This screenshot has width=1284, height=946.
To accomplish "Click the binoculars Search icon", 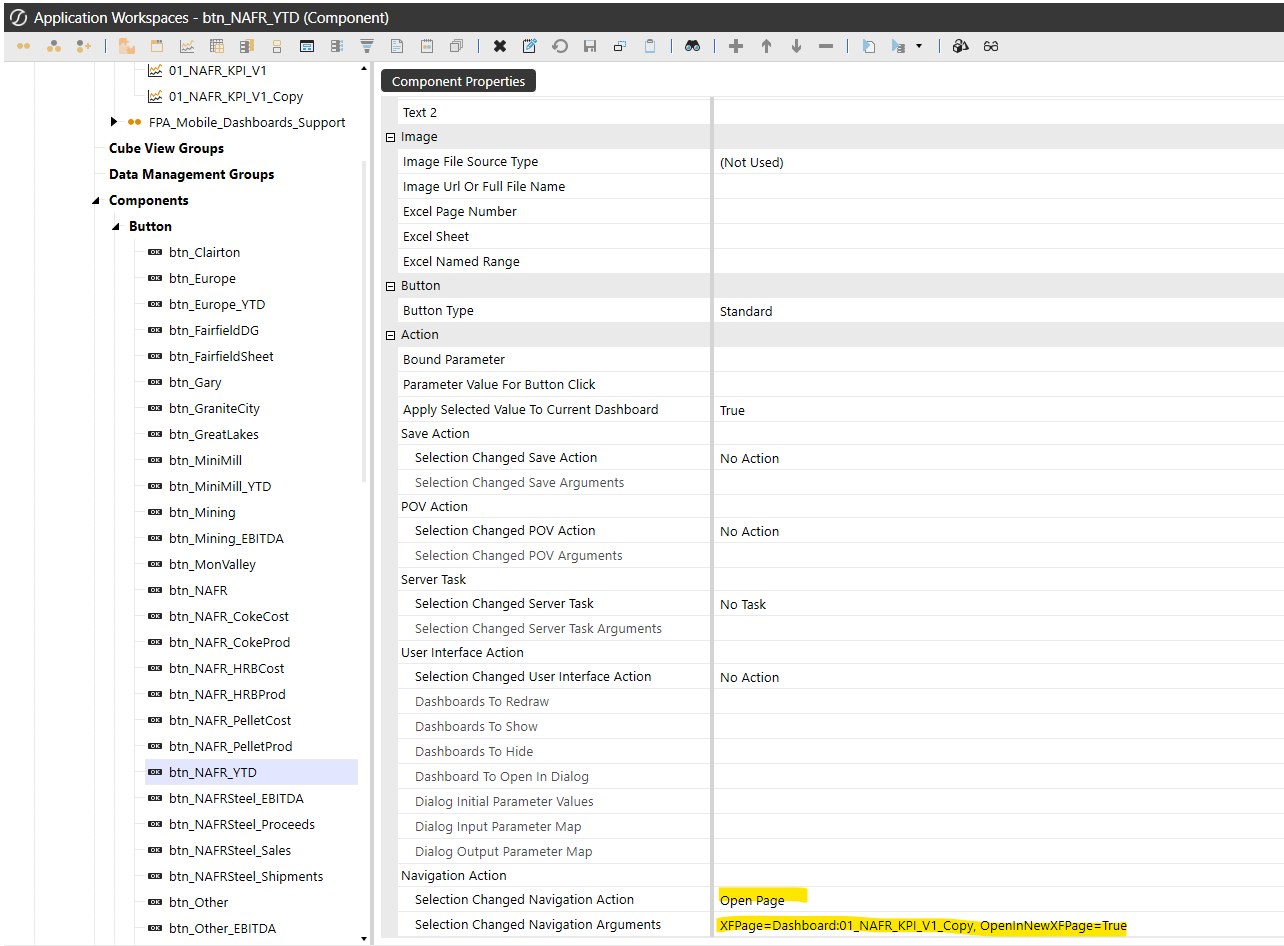I will tap(692, 46).
